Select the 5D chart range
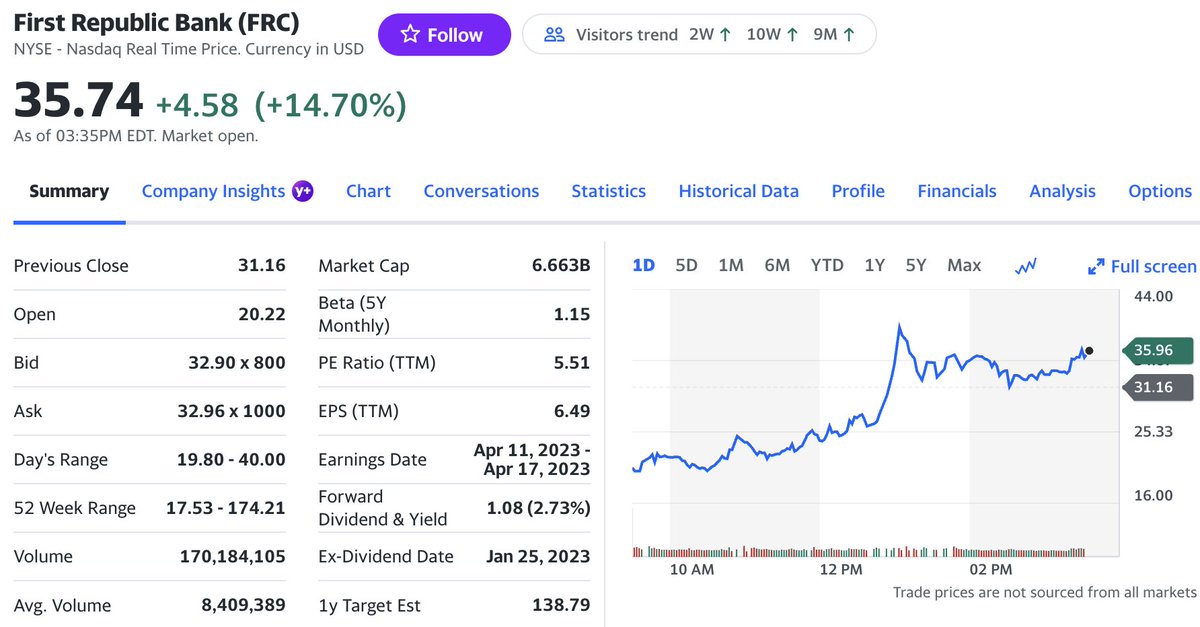 click(686, 265)
